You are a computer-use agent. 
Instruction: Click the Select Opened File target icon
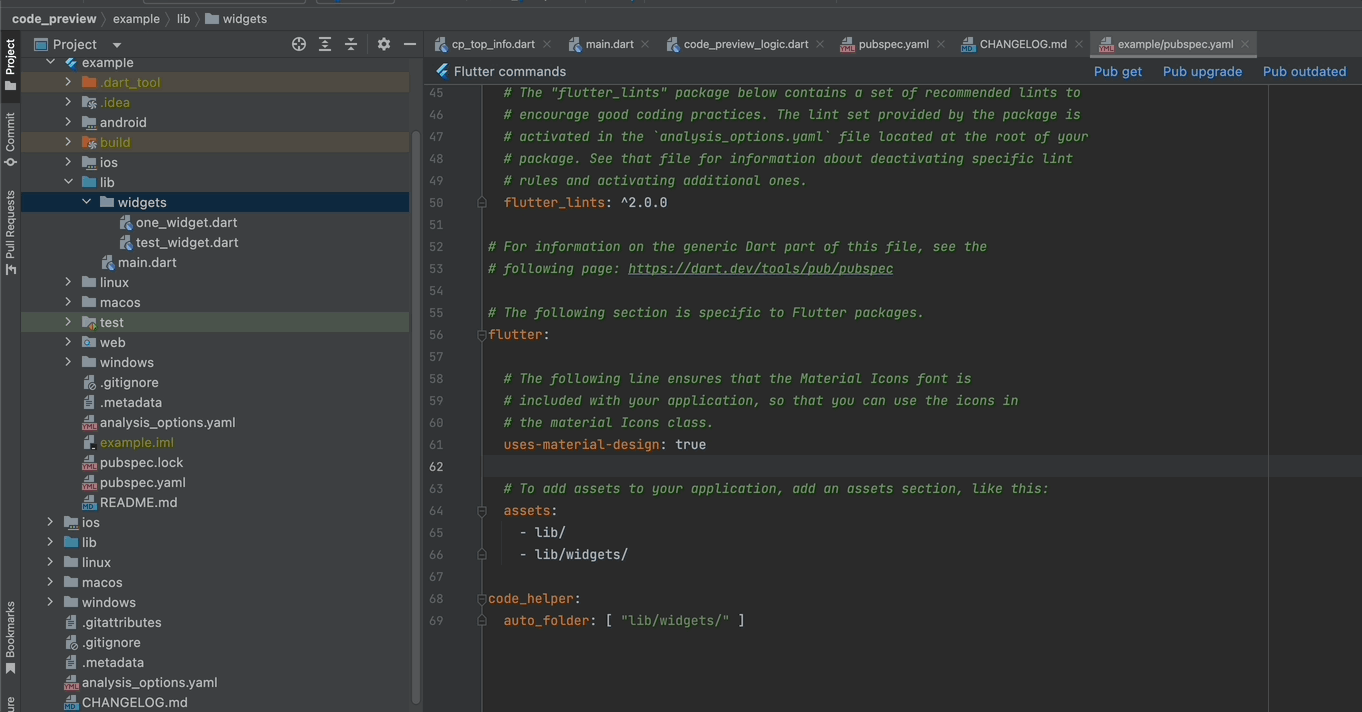click(298, 44)
